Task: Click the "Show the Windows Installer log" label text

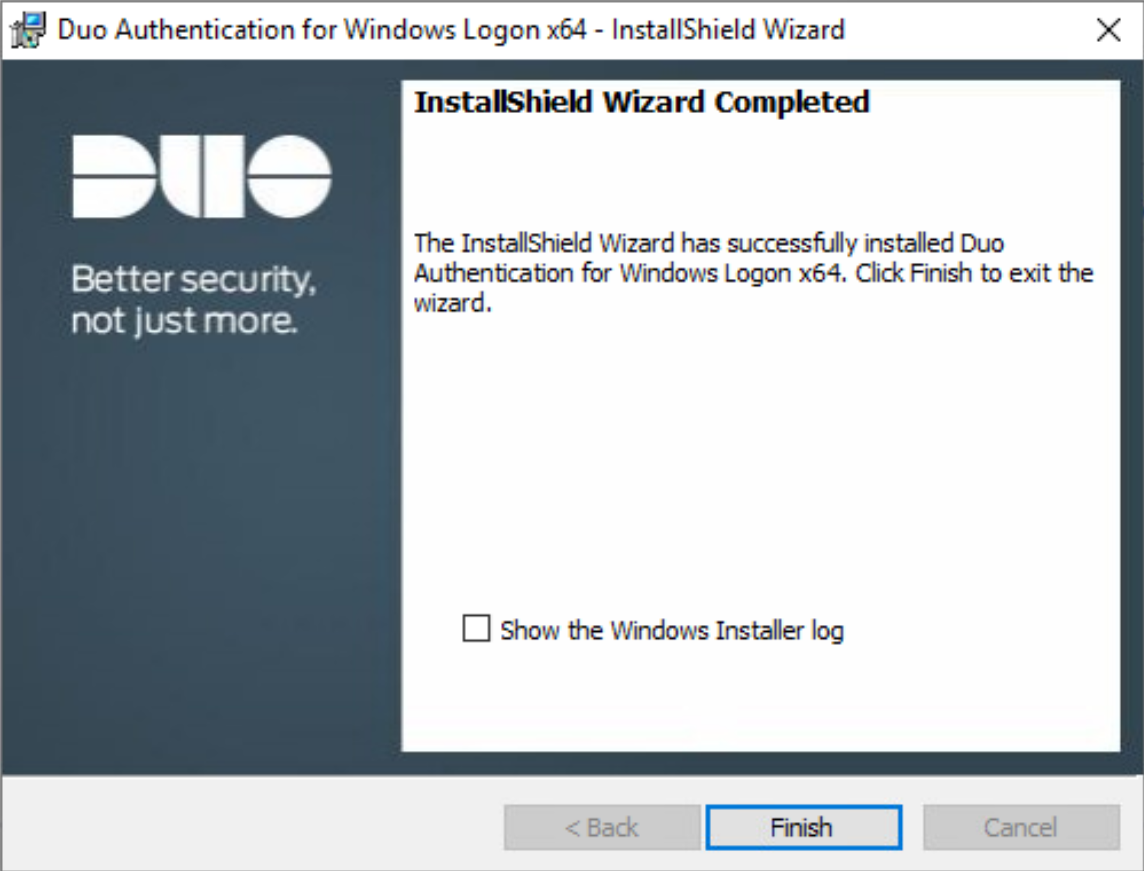Action: click(671, 631)
